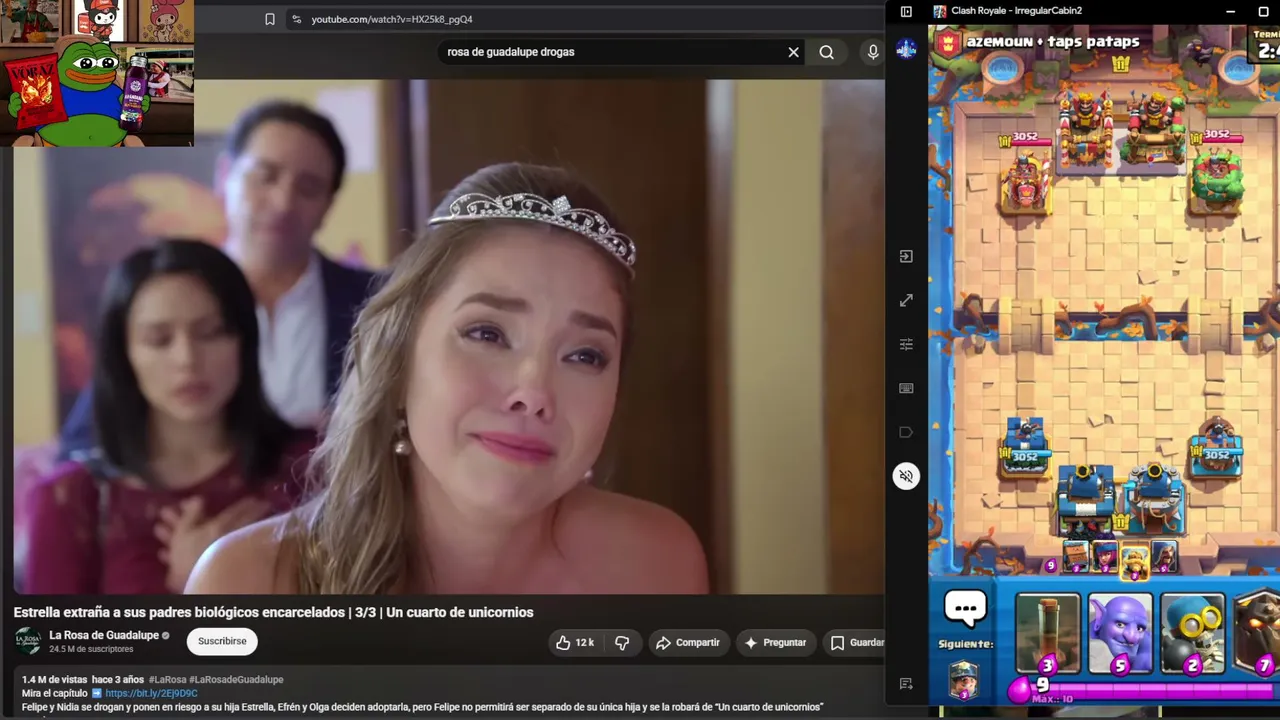Follow the bit.ly/2Ej9D9C link in description

point(151,693)
